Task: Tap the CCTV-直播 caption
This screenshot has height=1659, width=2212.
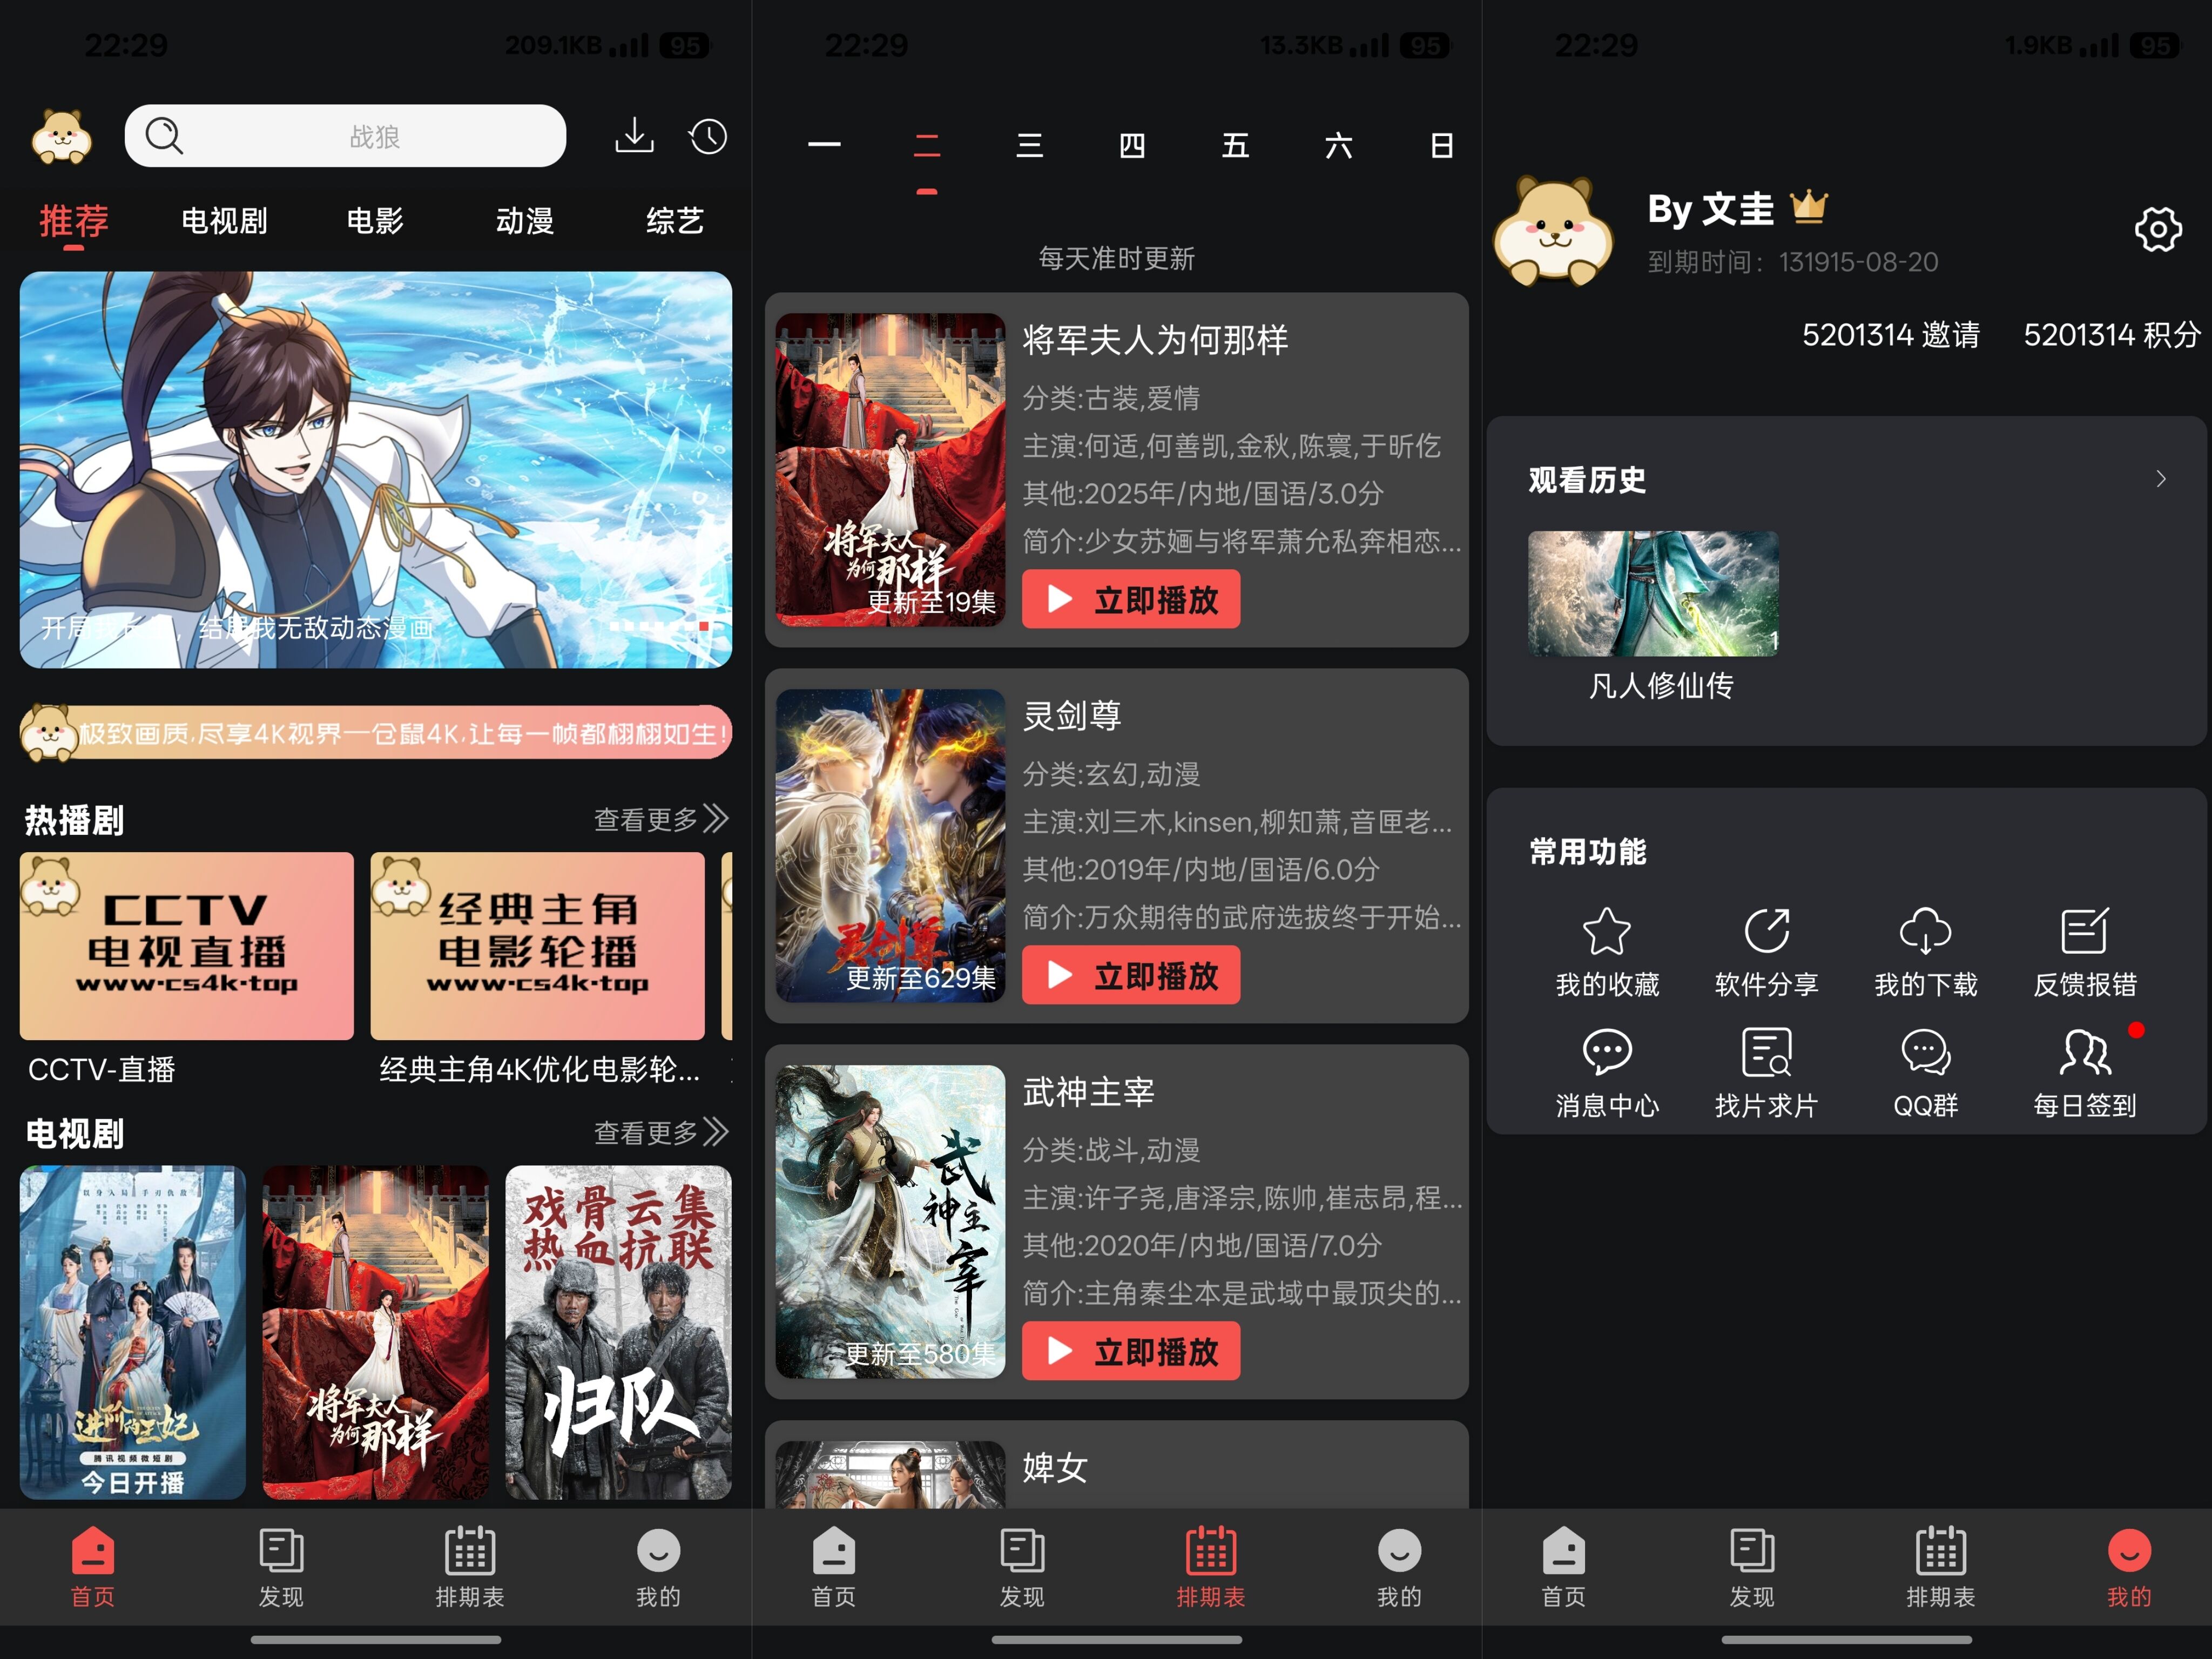Action: coord(102,1069)
